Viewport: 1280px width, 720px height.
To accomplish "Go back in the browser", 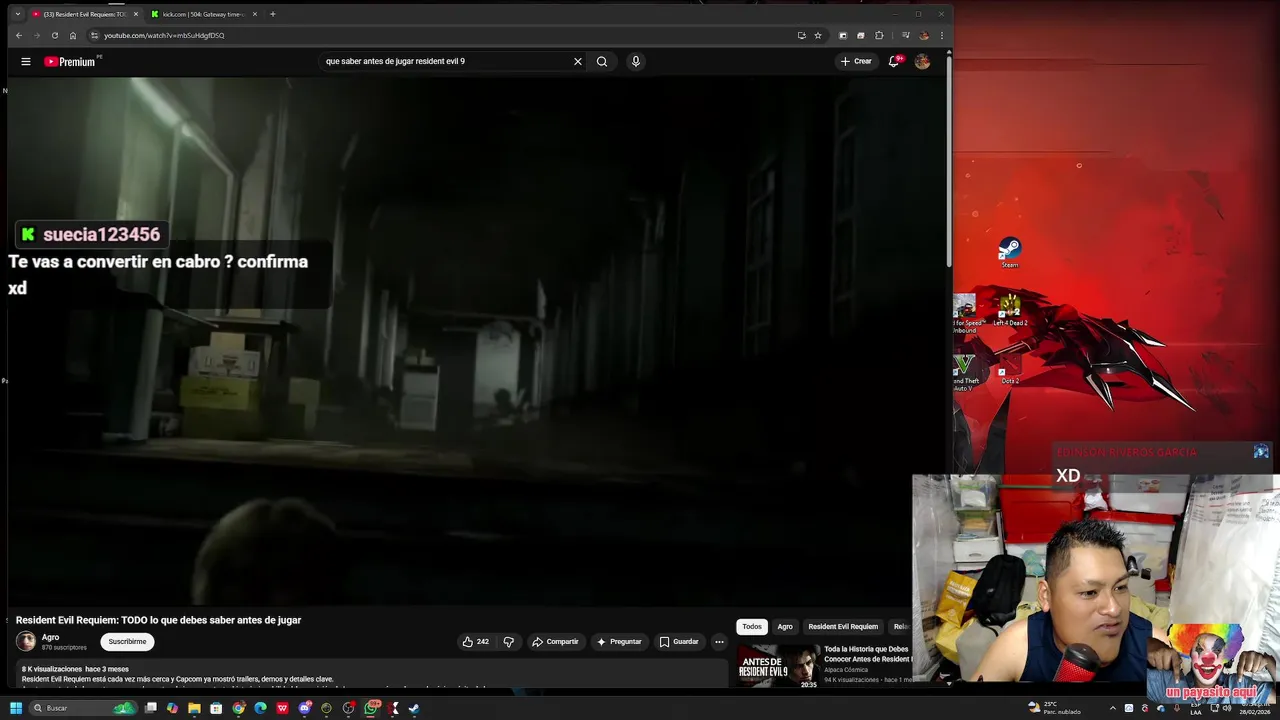I will point(18,35).
